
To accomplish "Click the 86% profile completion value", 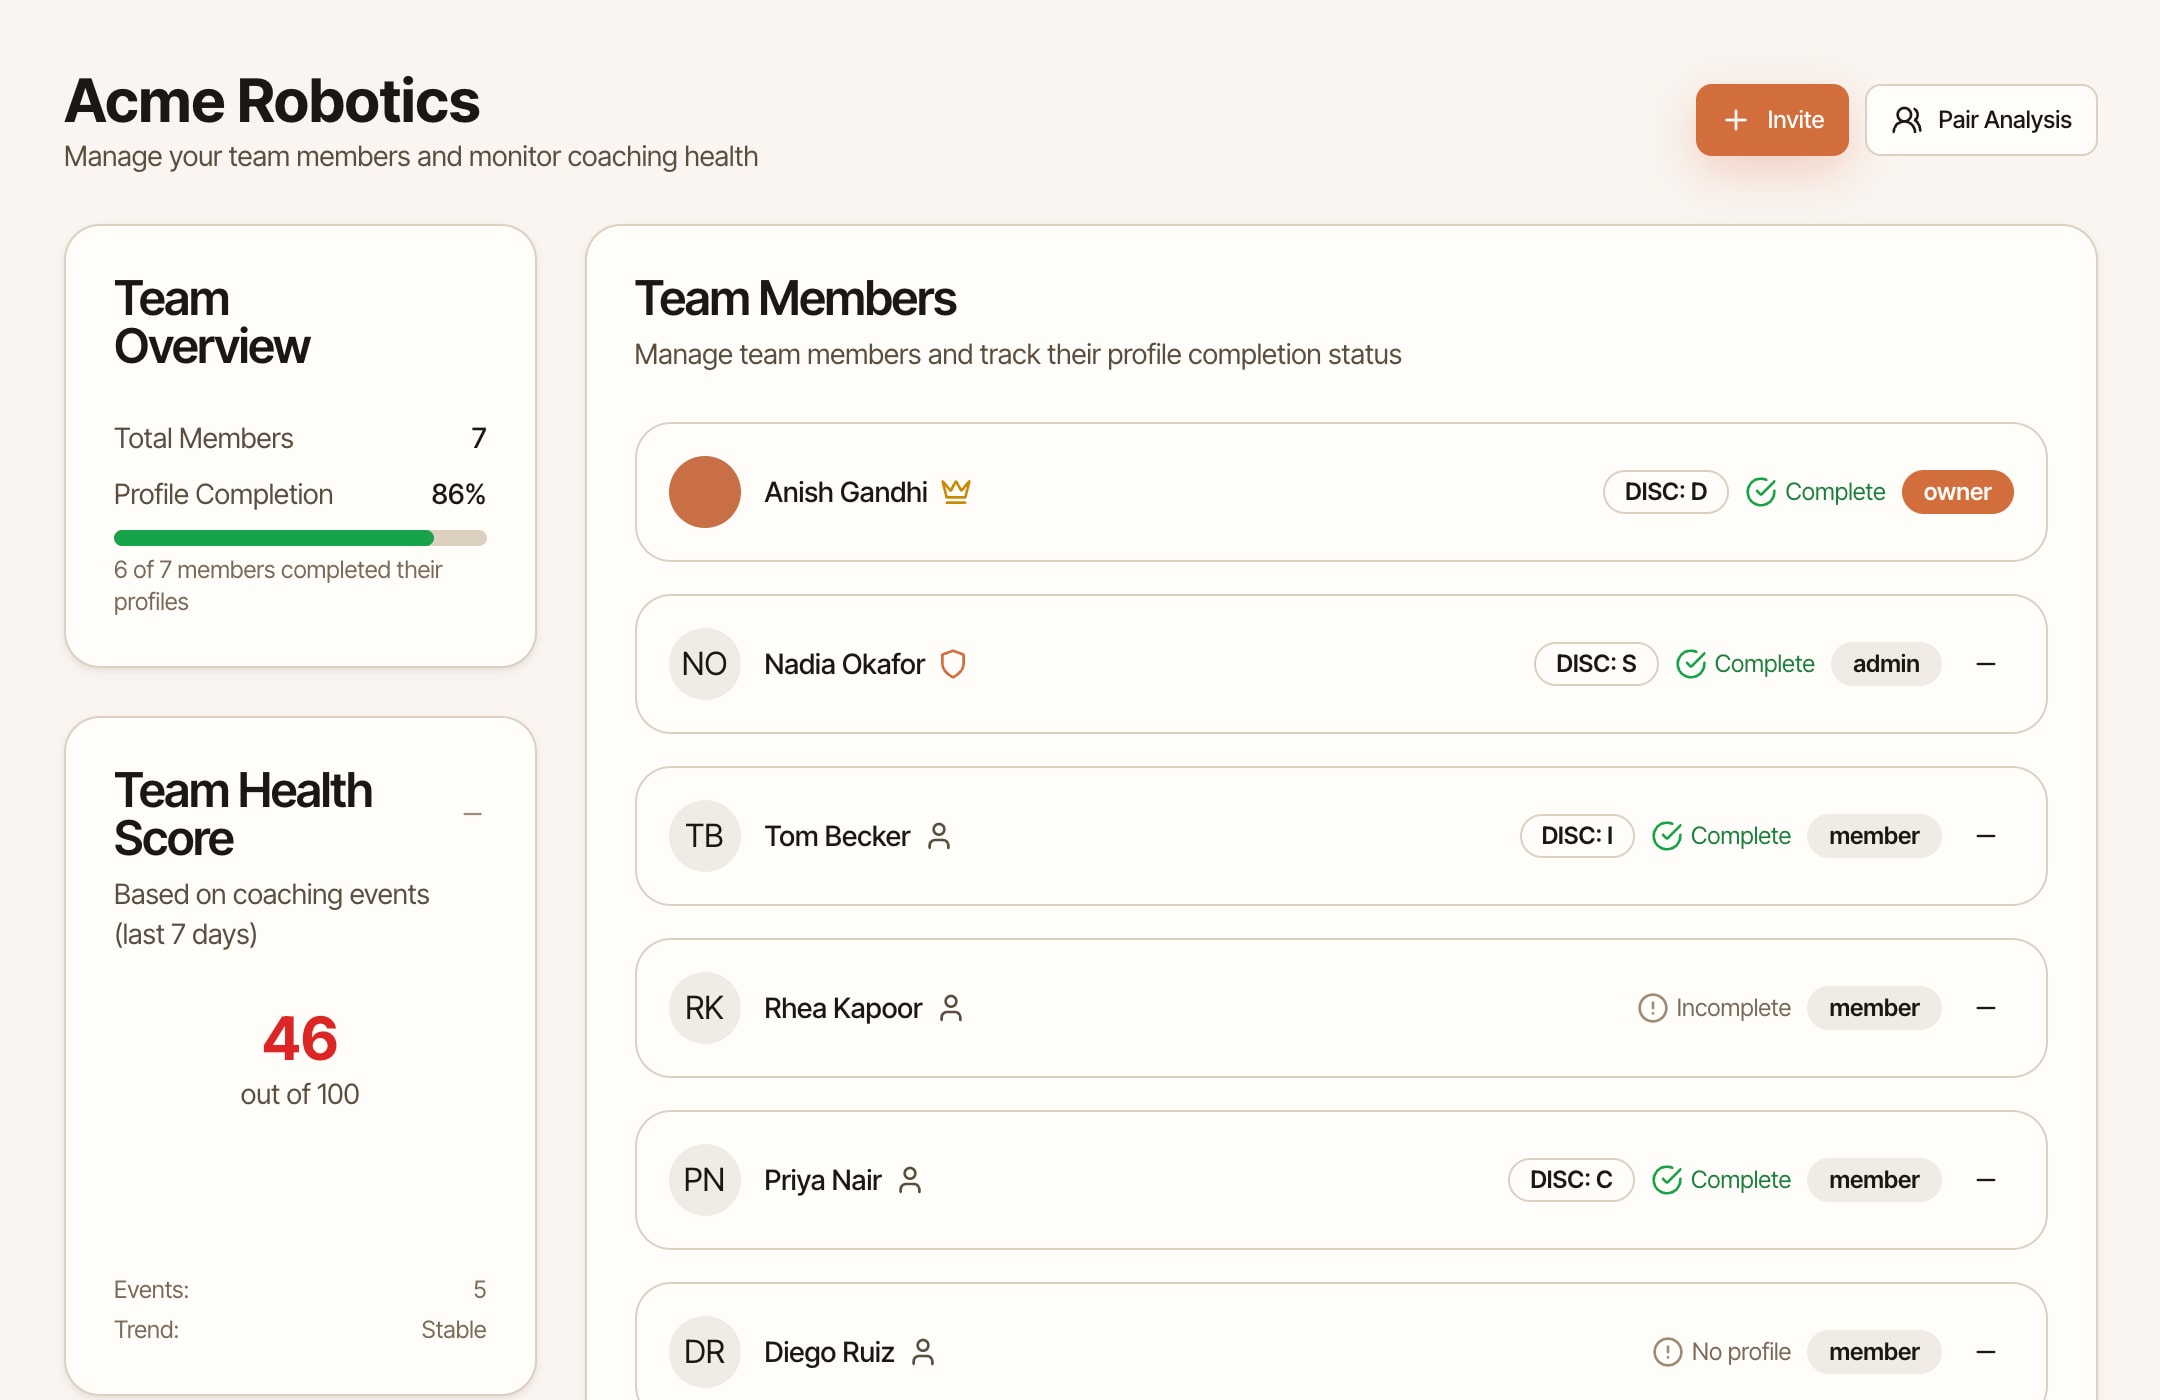I will (x=458, y=494).
